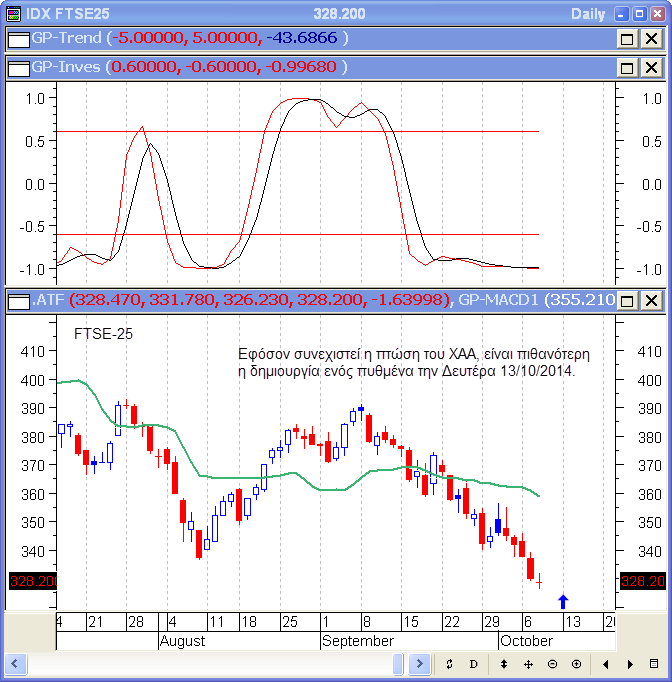Zoom in using the plus magnifier icon
The height and width of the screenshot is (682, 672).
pos(576,664)
